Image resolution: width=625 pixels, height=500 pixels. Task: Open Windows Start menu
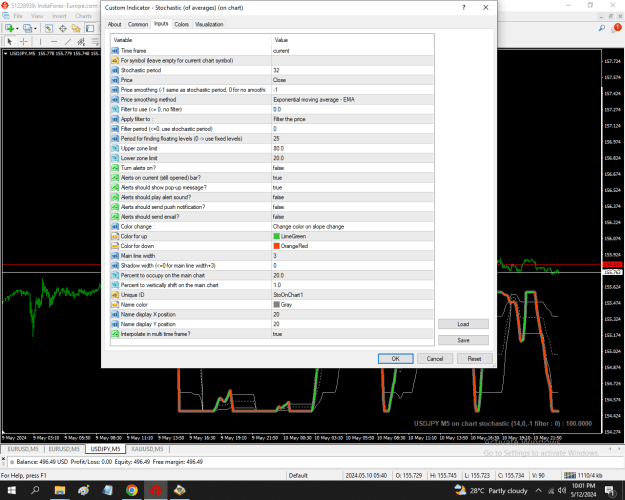(x=11, y=490)
